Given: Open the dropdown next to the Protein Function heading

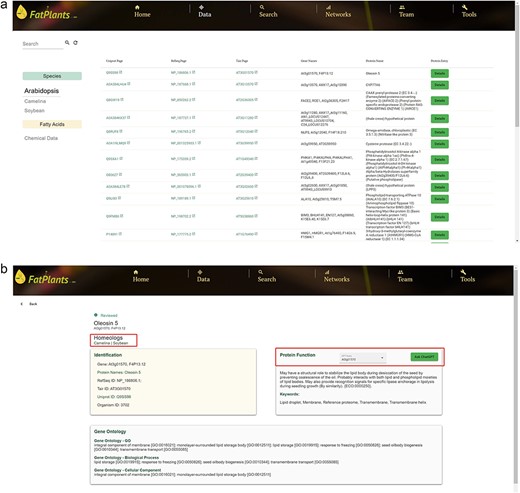Looking at the screenshot, I should tap(363, 358).
